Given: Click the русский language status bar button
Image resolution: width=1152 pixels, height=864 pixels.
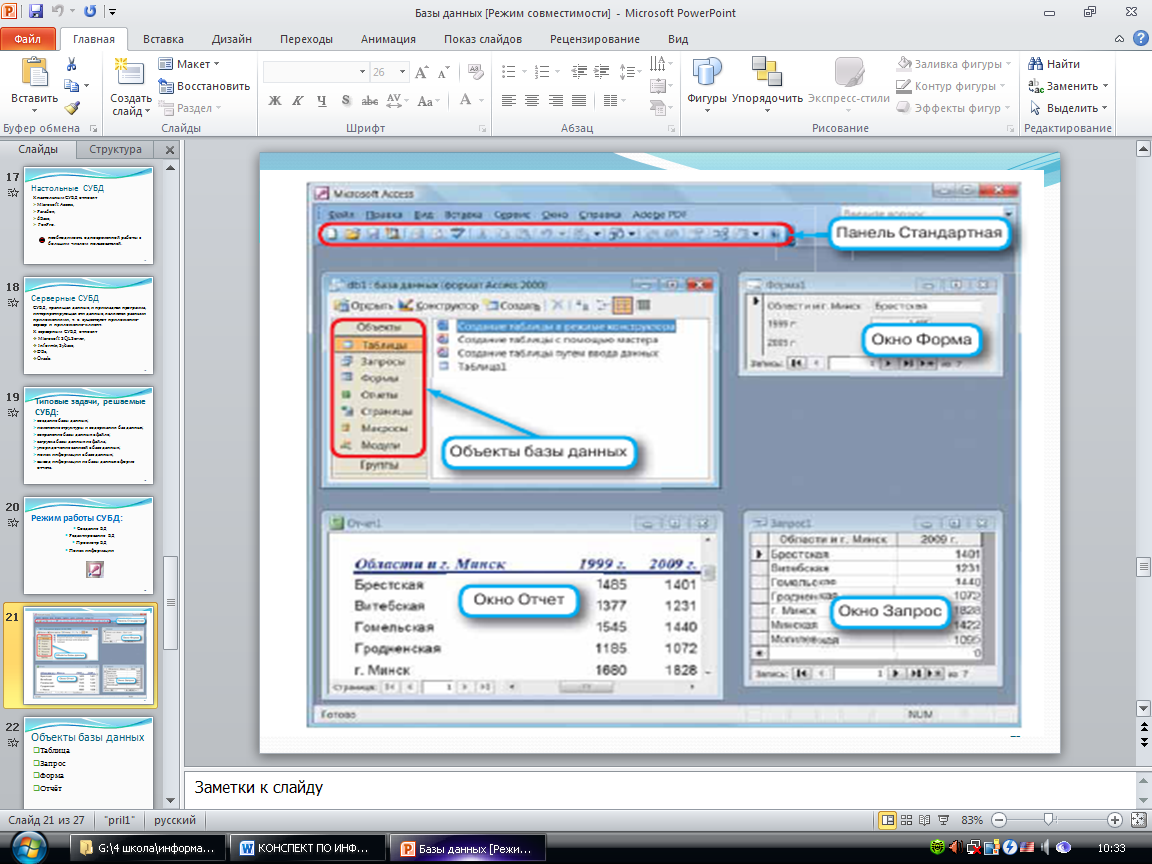Looking at the screenshot, I should pyautogui.click(x=175, y=820).
